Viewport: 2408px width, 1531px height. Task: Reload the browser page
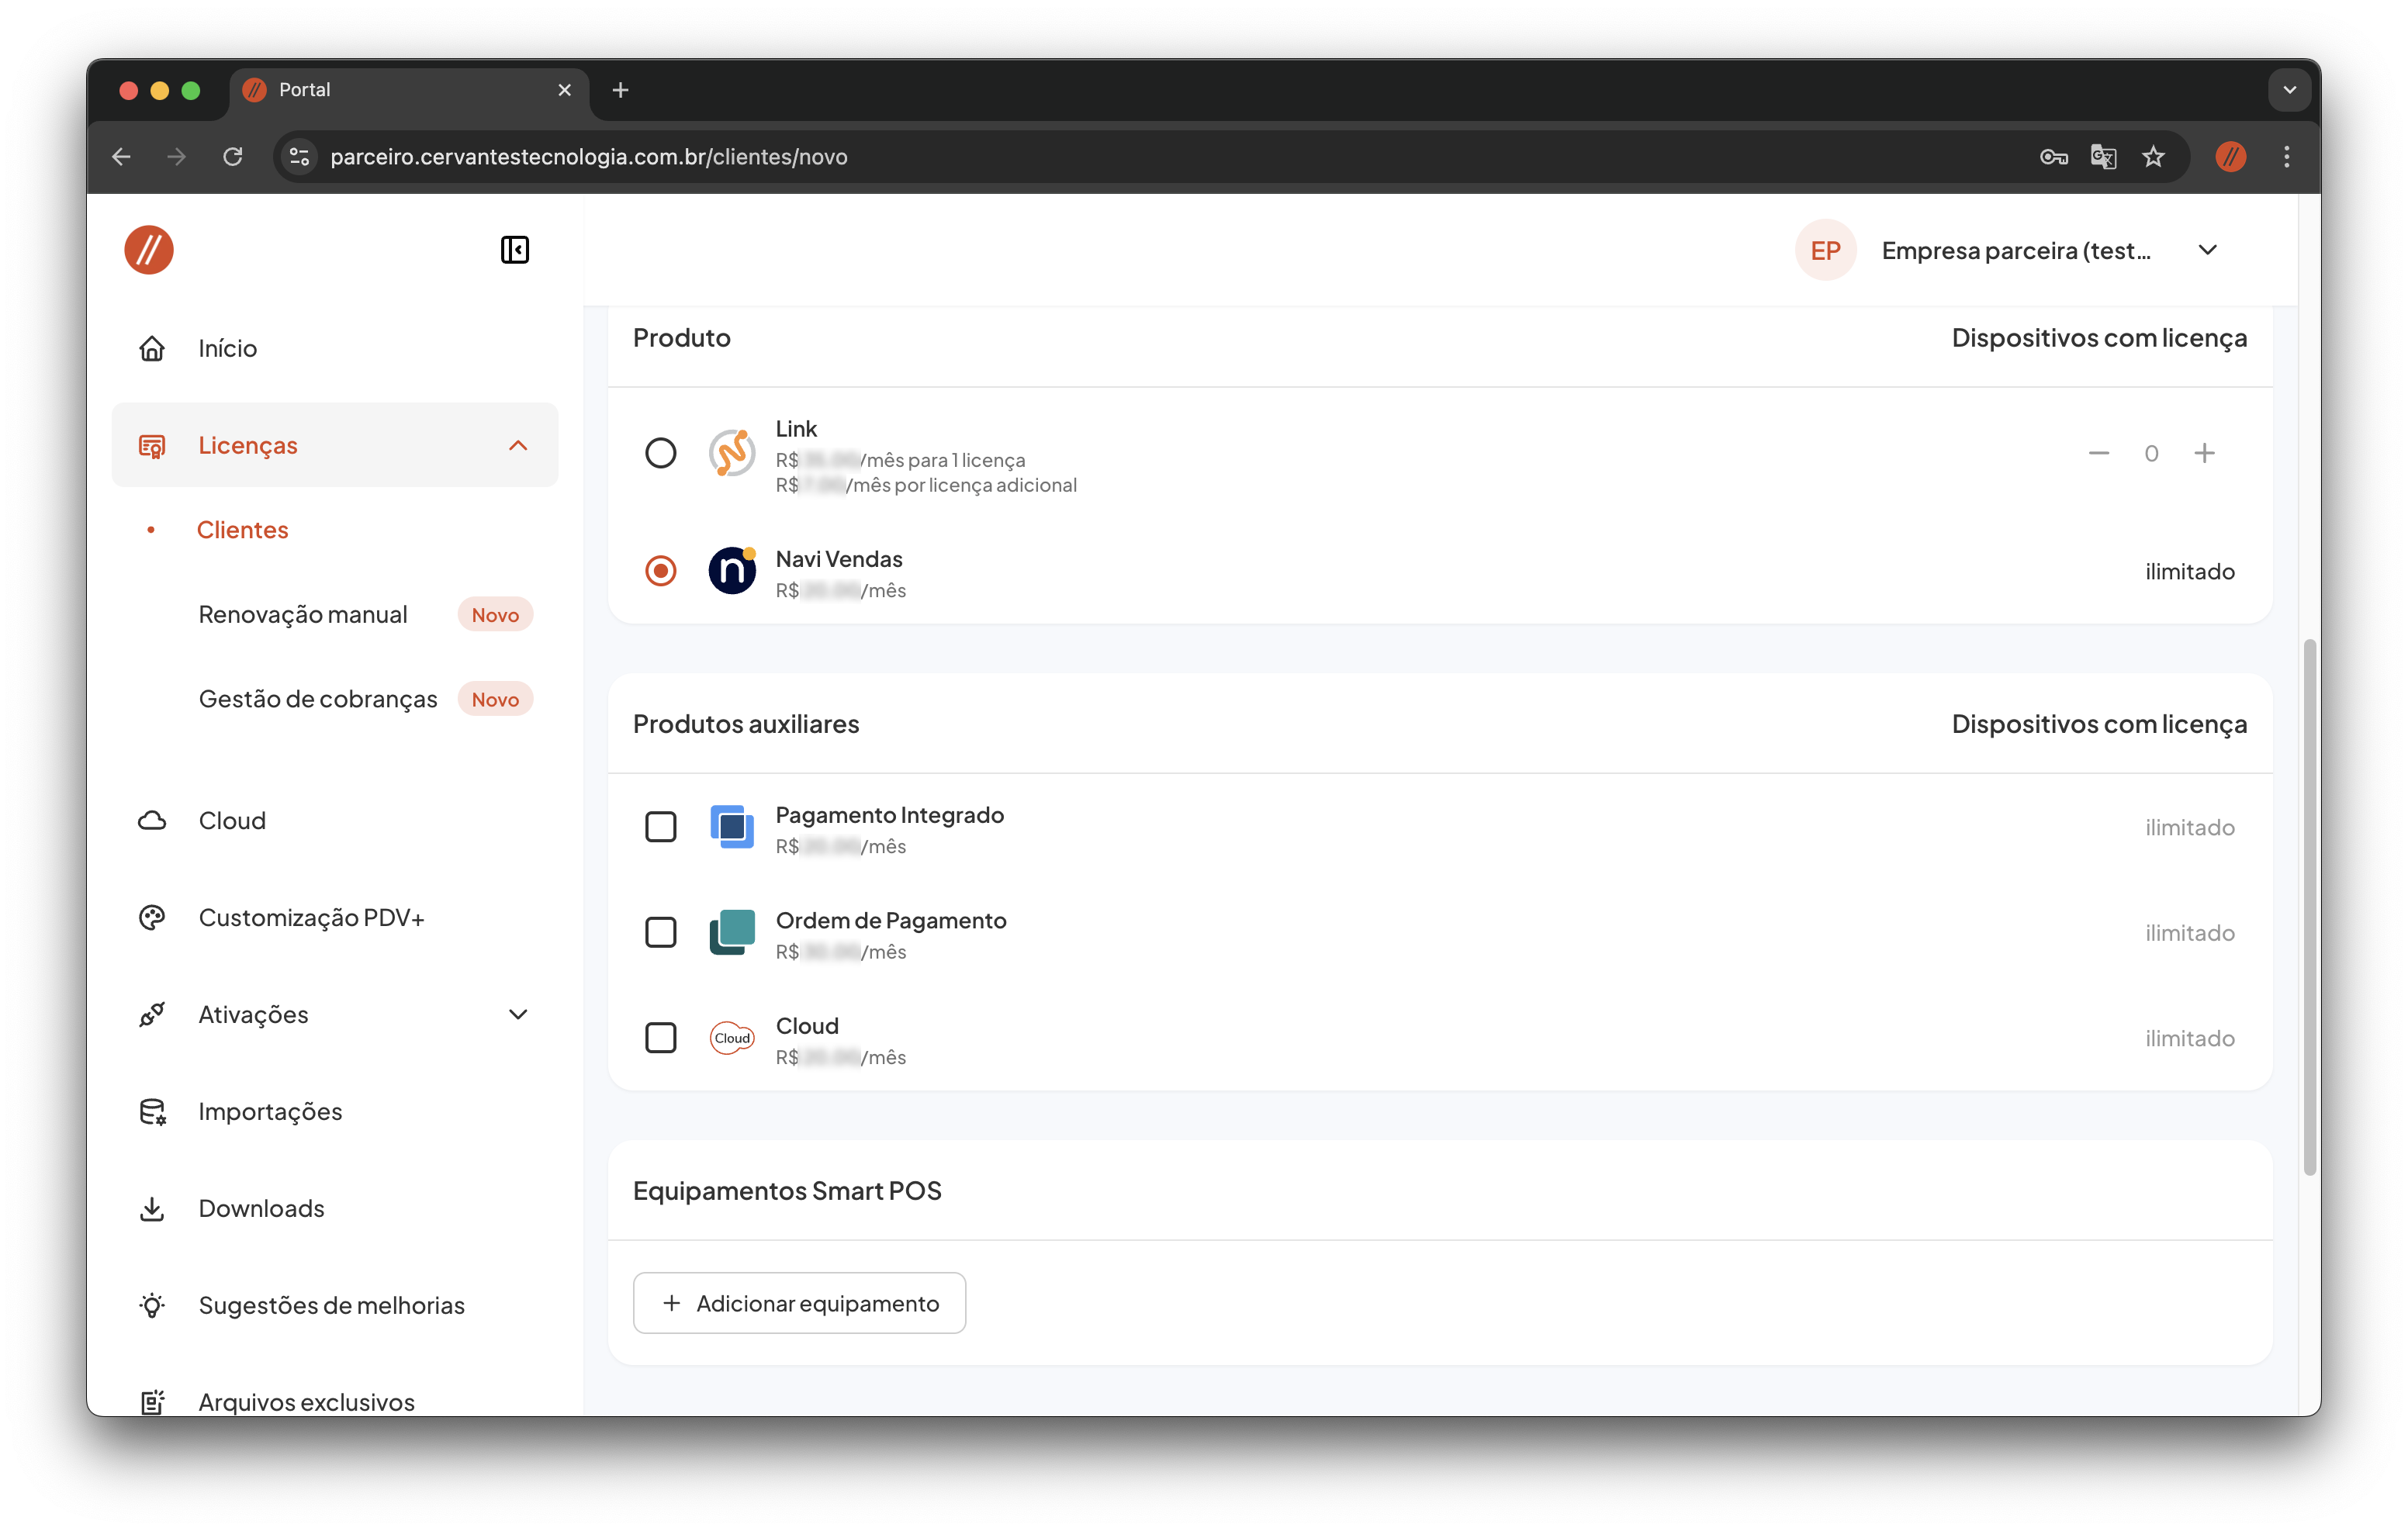(x=233, y=157)
